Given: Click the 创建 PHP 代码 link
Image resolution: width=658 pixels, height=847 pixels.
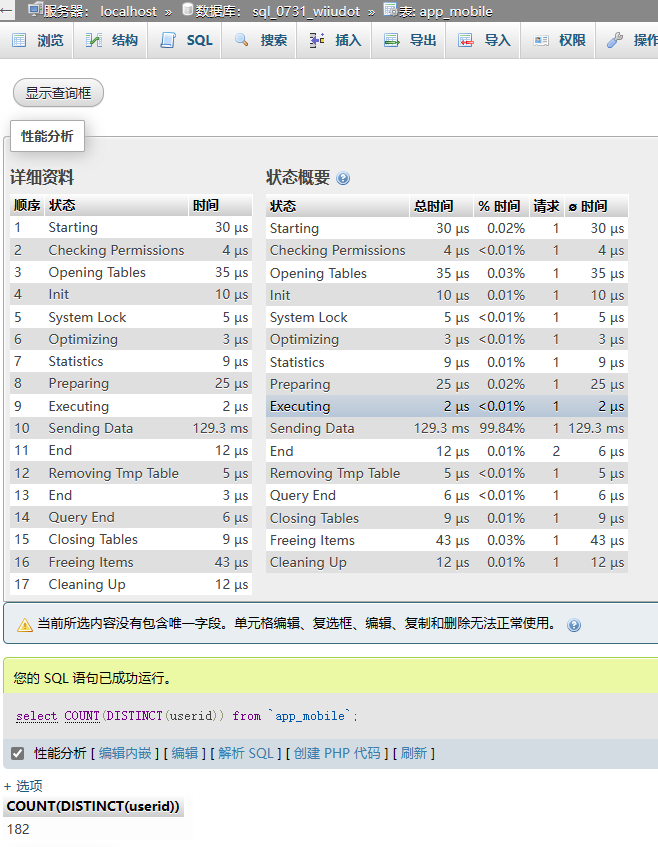Looking at the screenshot, I should [337, 753].
